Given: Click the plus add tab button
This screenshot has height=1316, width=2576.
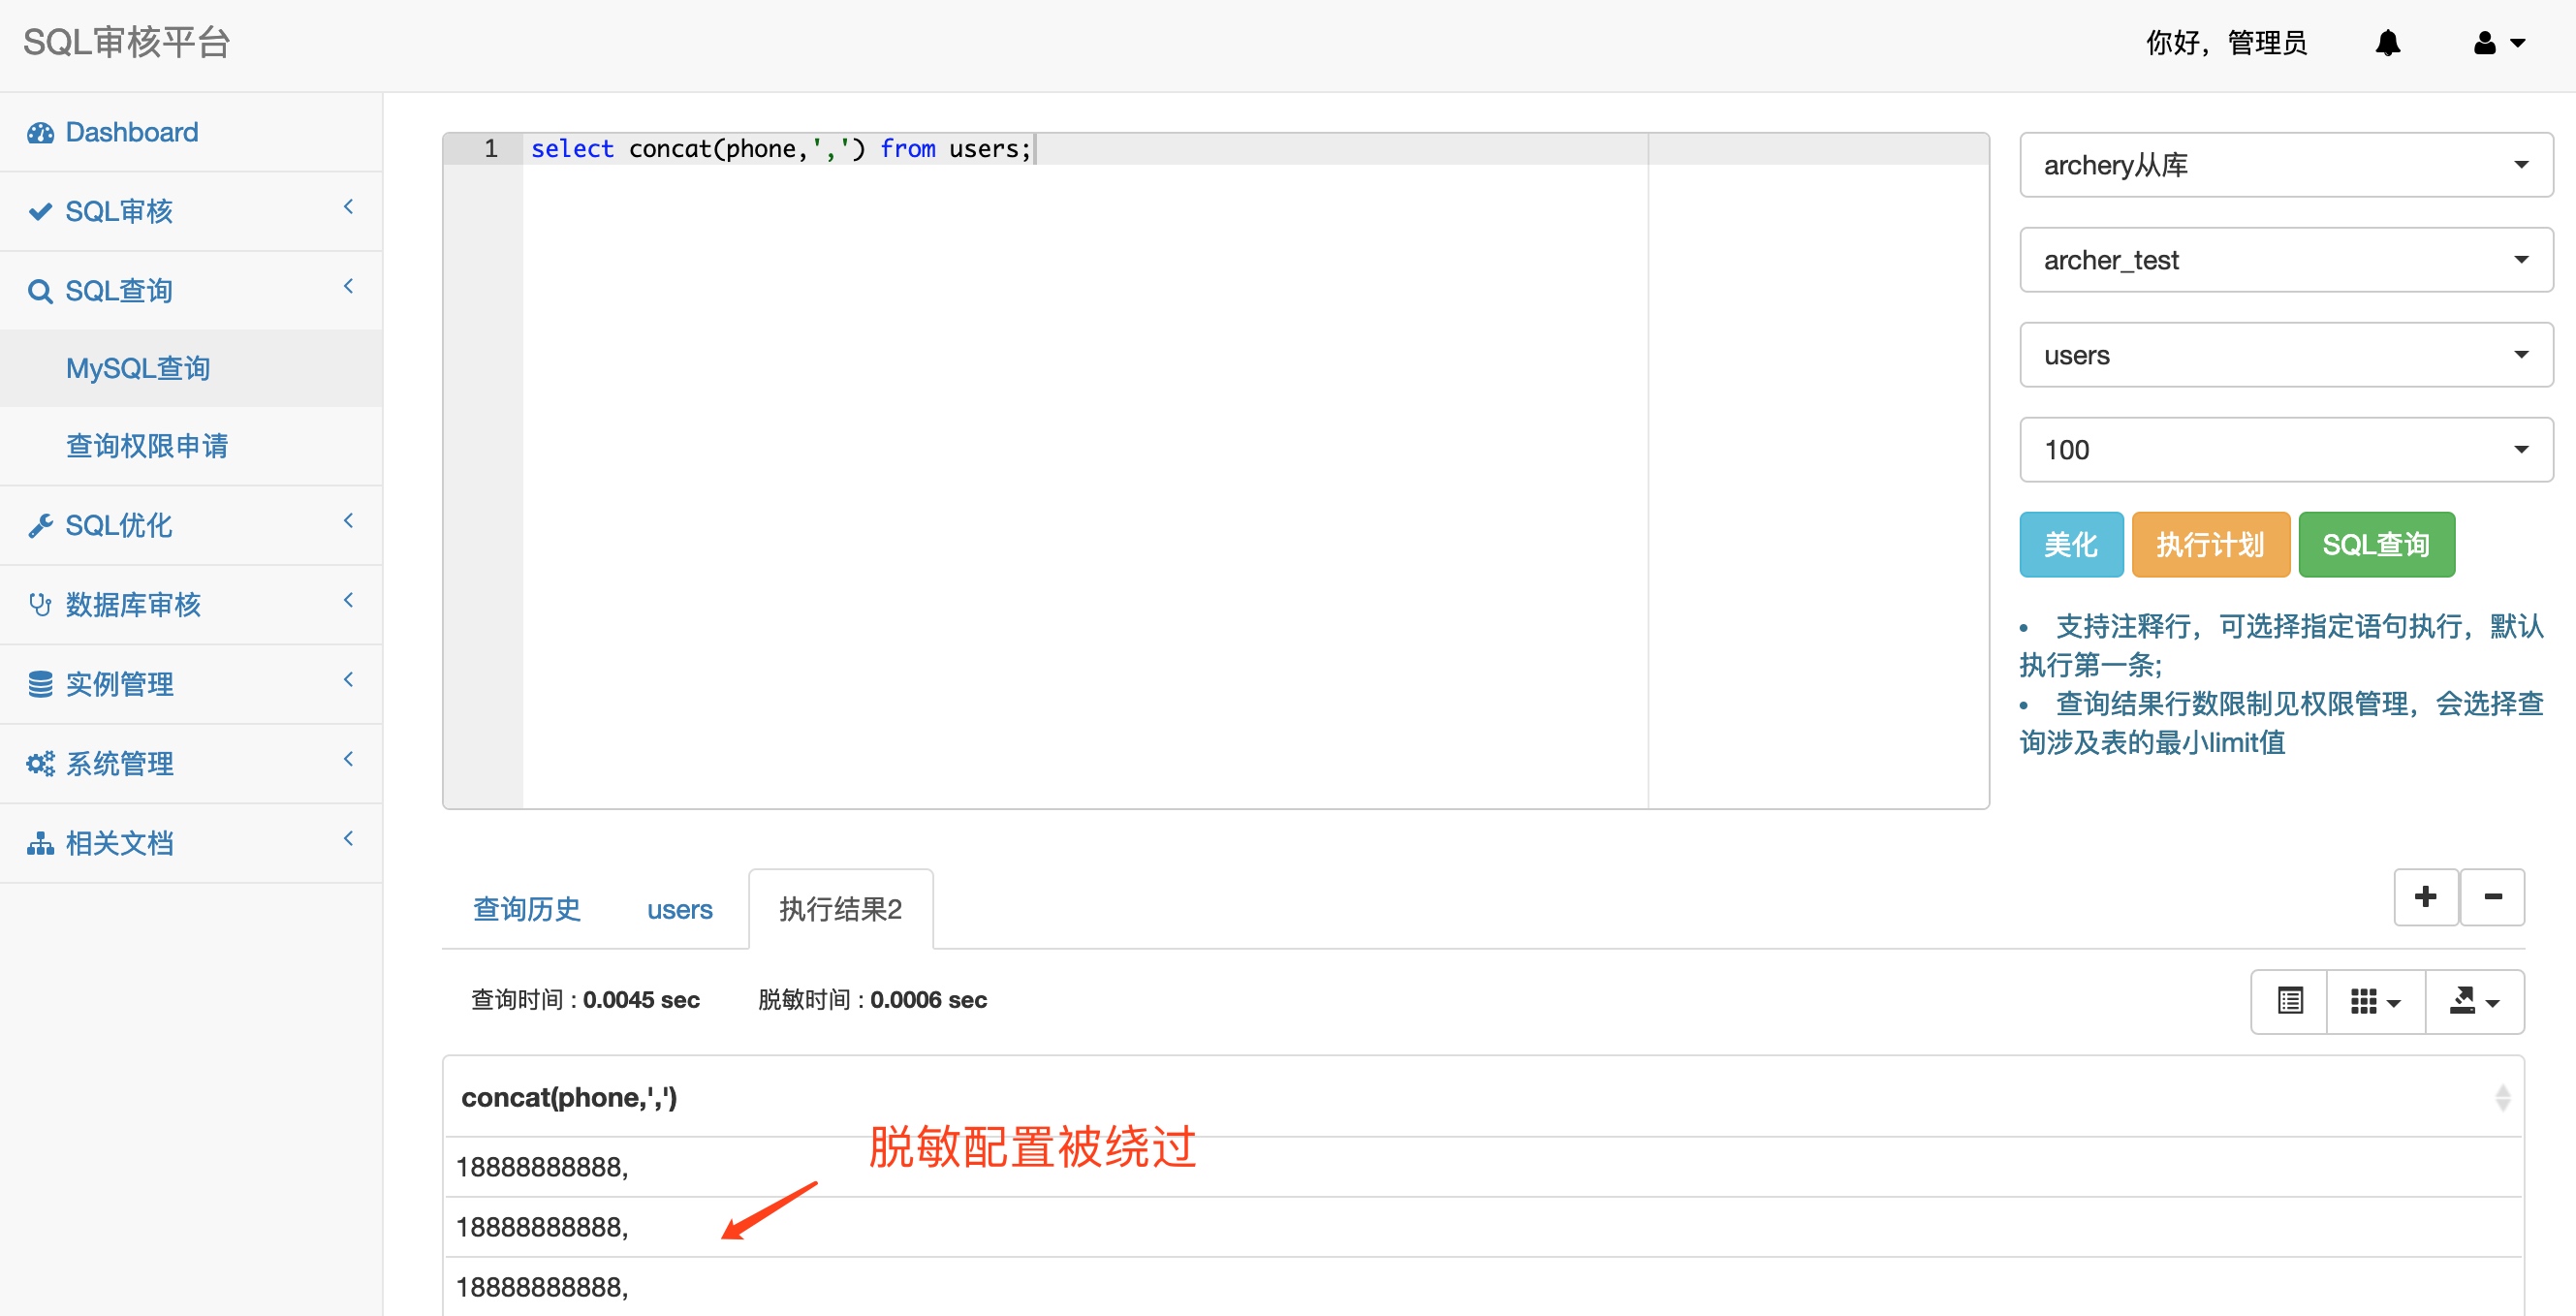Looking at the screenshot, I should click(x=2425, y=897).
